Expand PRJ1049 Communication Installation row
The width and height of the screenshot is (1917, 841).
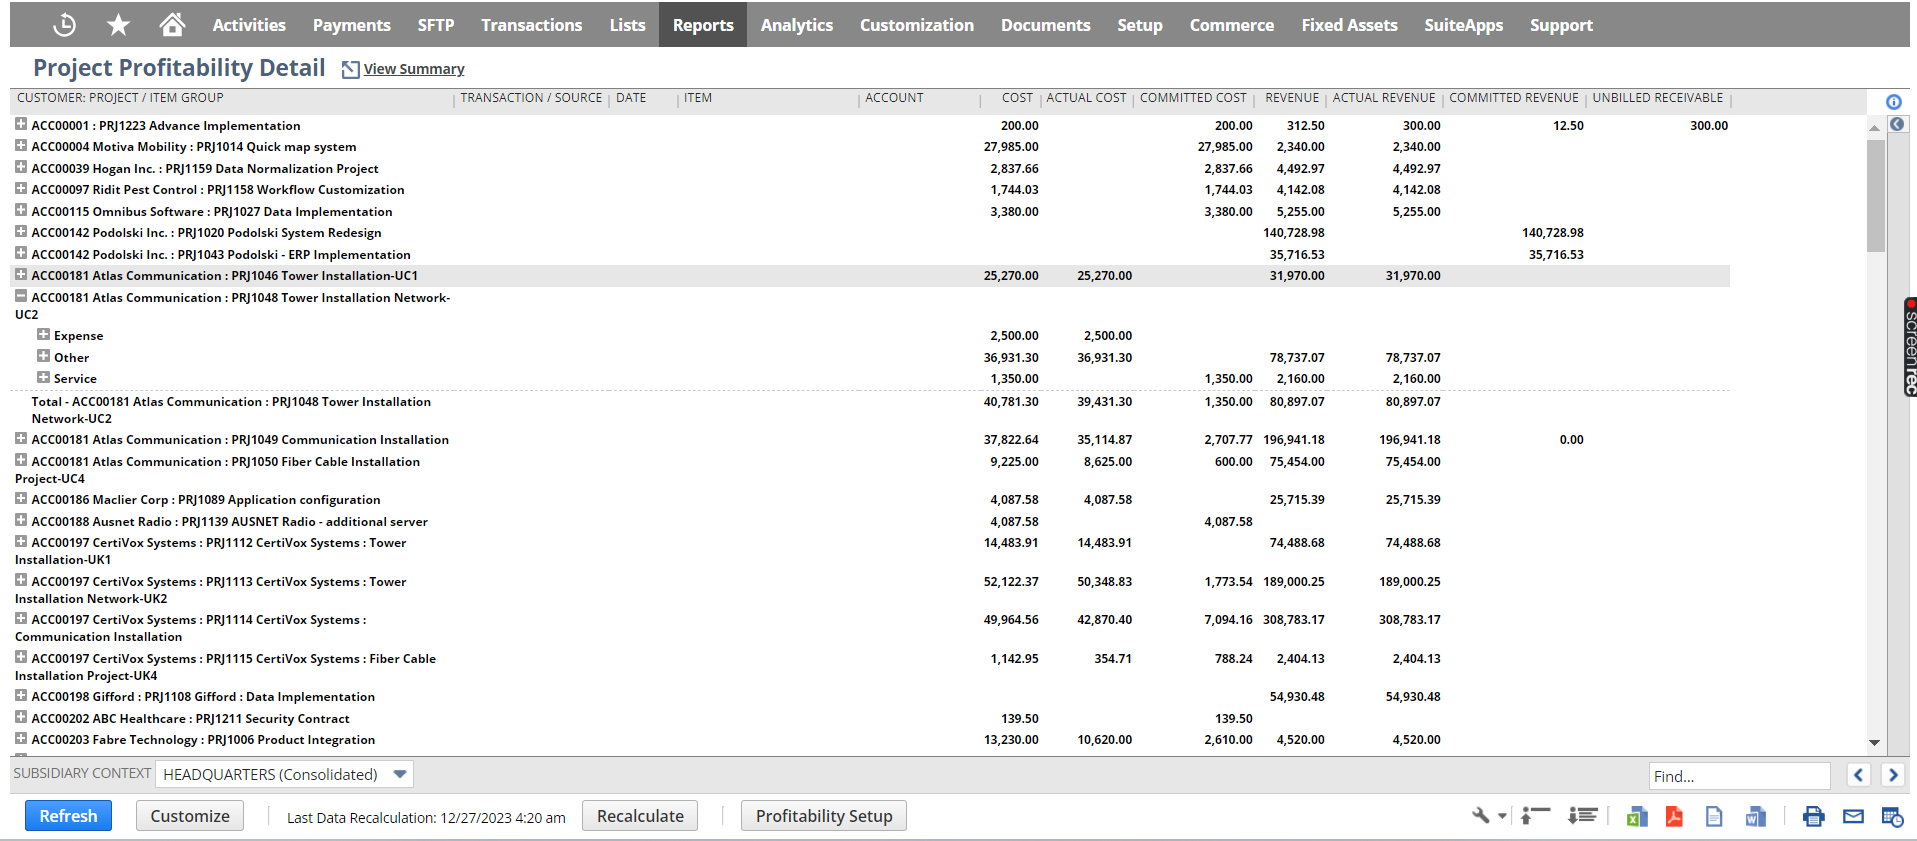pos(21,438)
